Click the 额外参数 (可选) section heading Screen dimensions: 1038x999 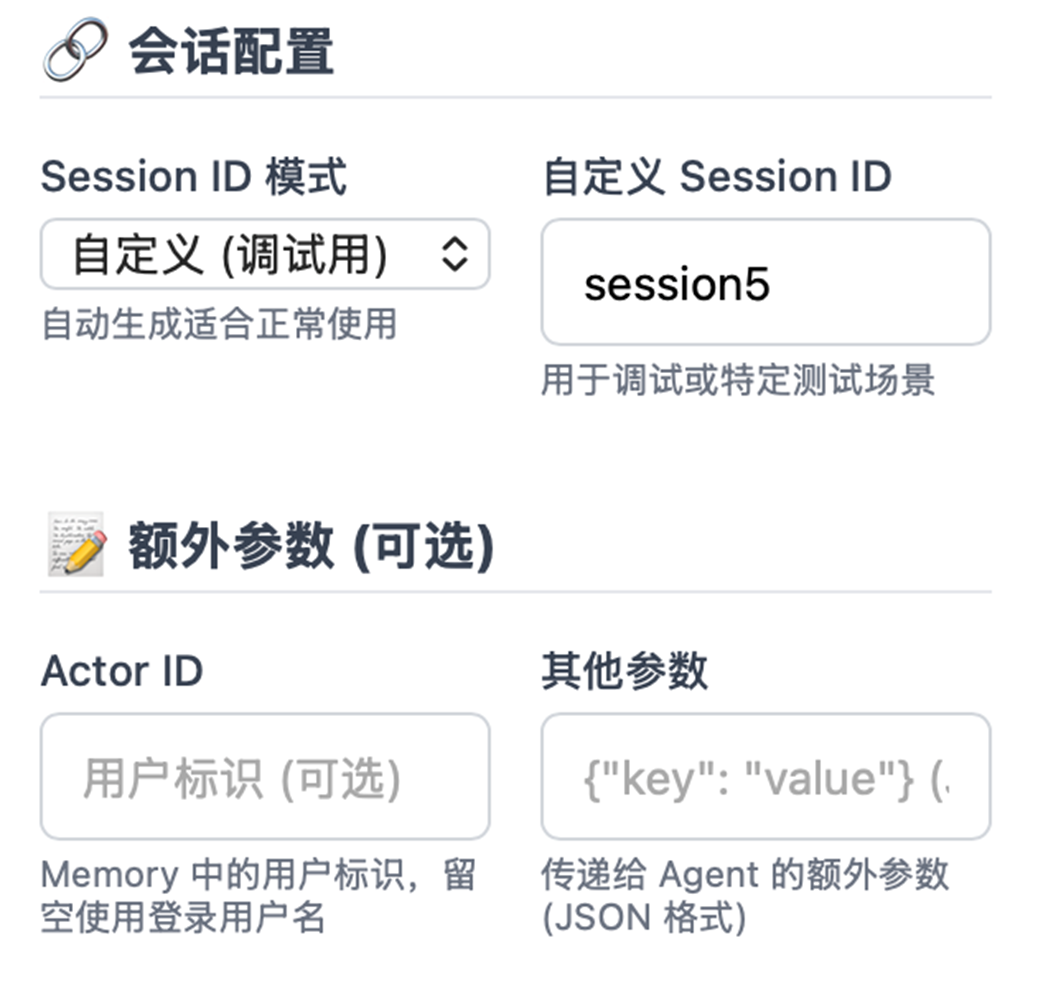pos(311,546)
